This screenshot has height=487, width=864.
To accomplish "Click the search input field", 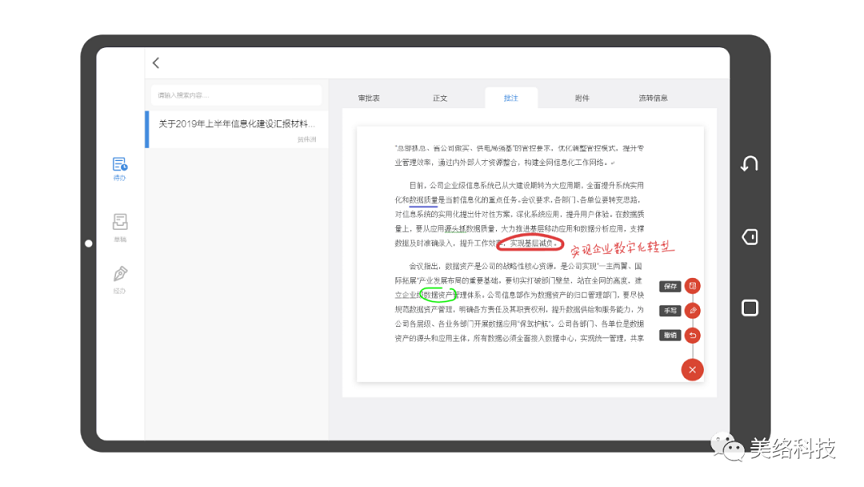I will tap(236, 95).
